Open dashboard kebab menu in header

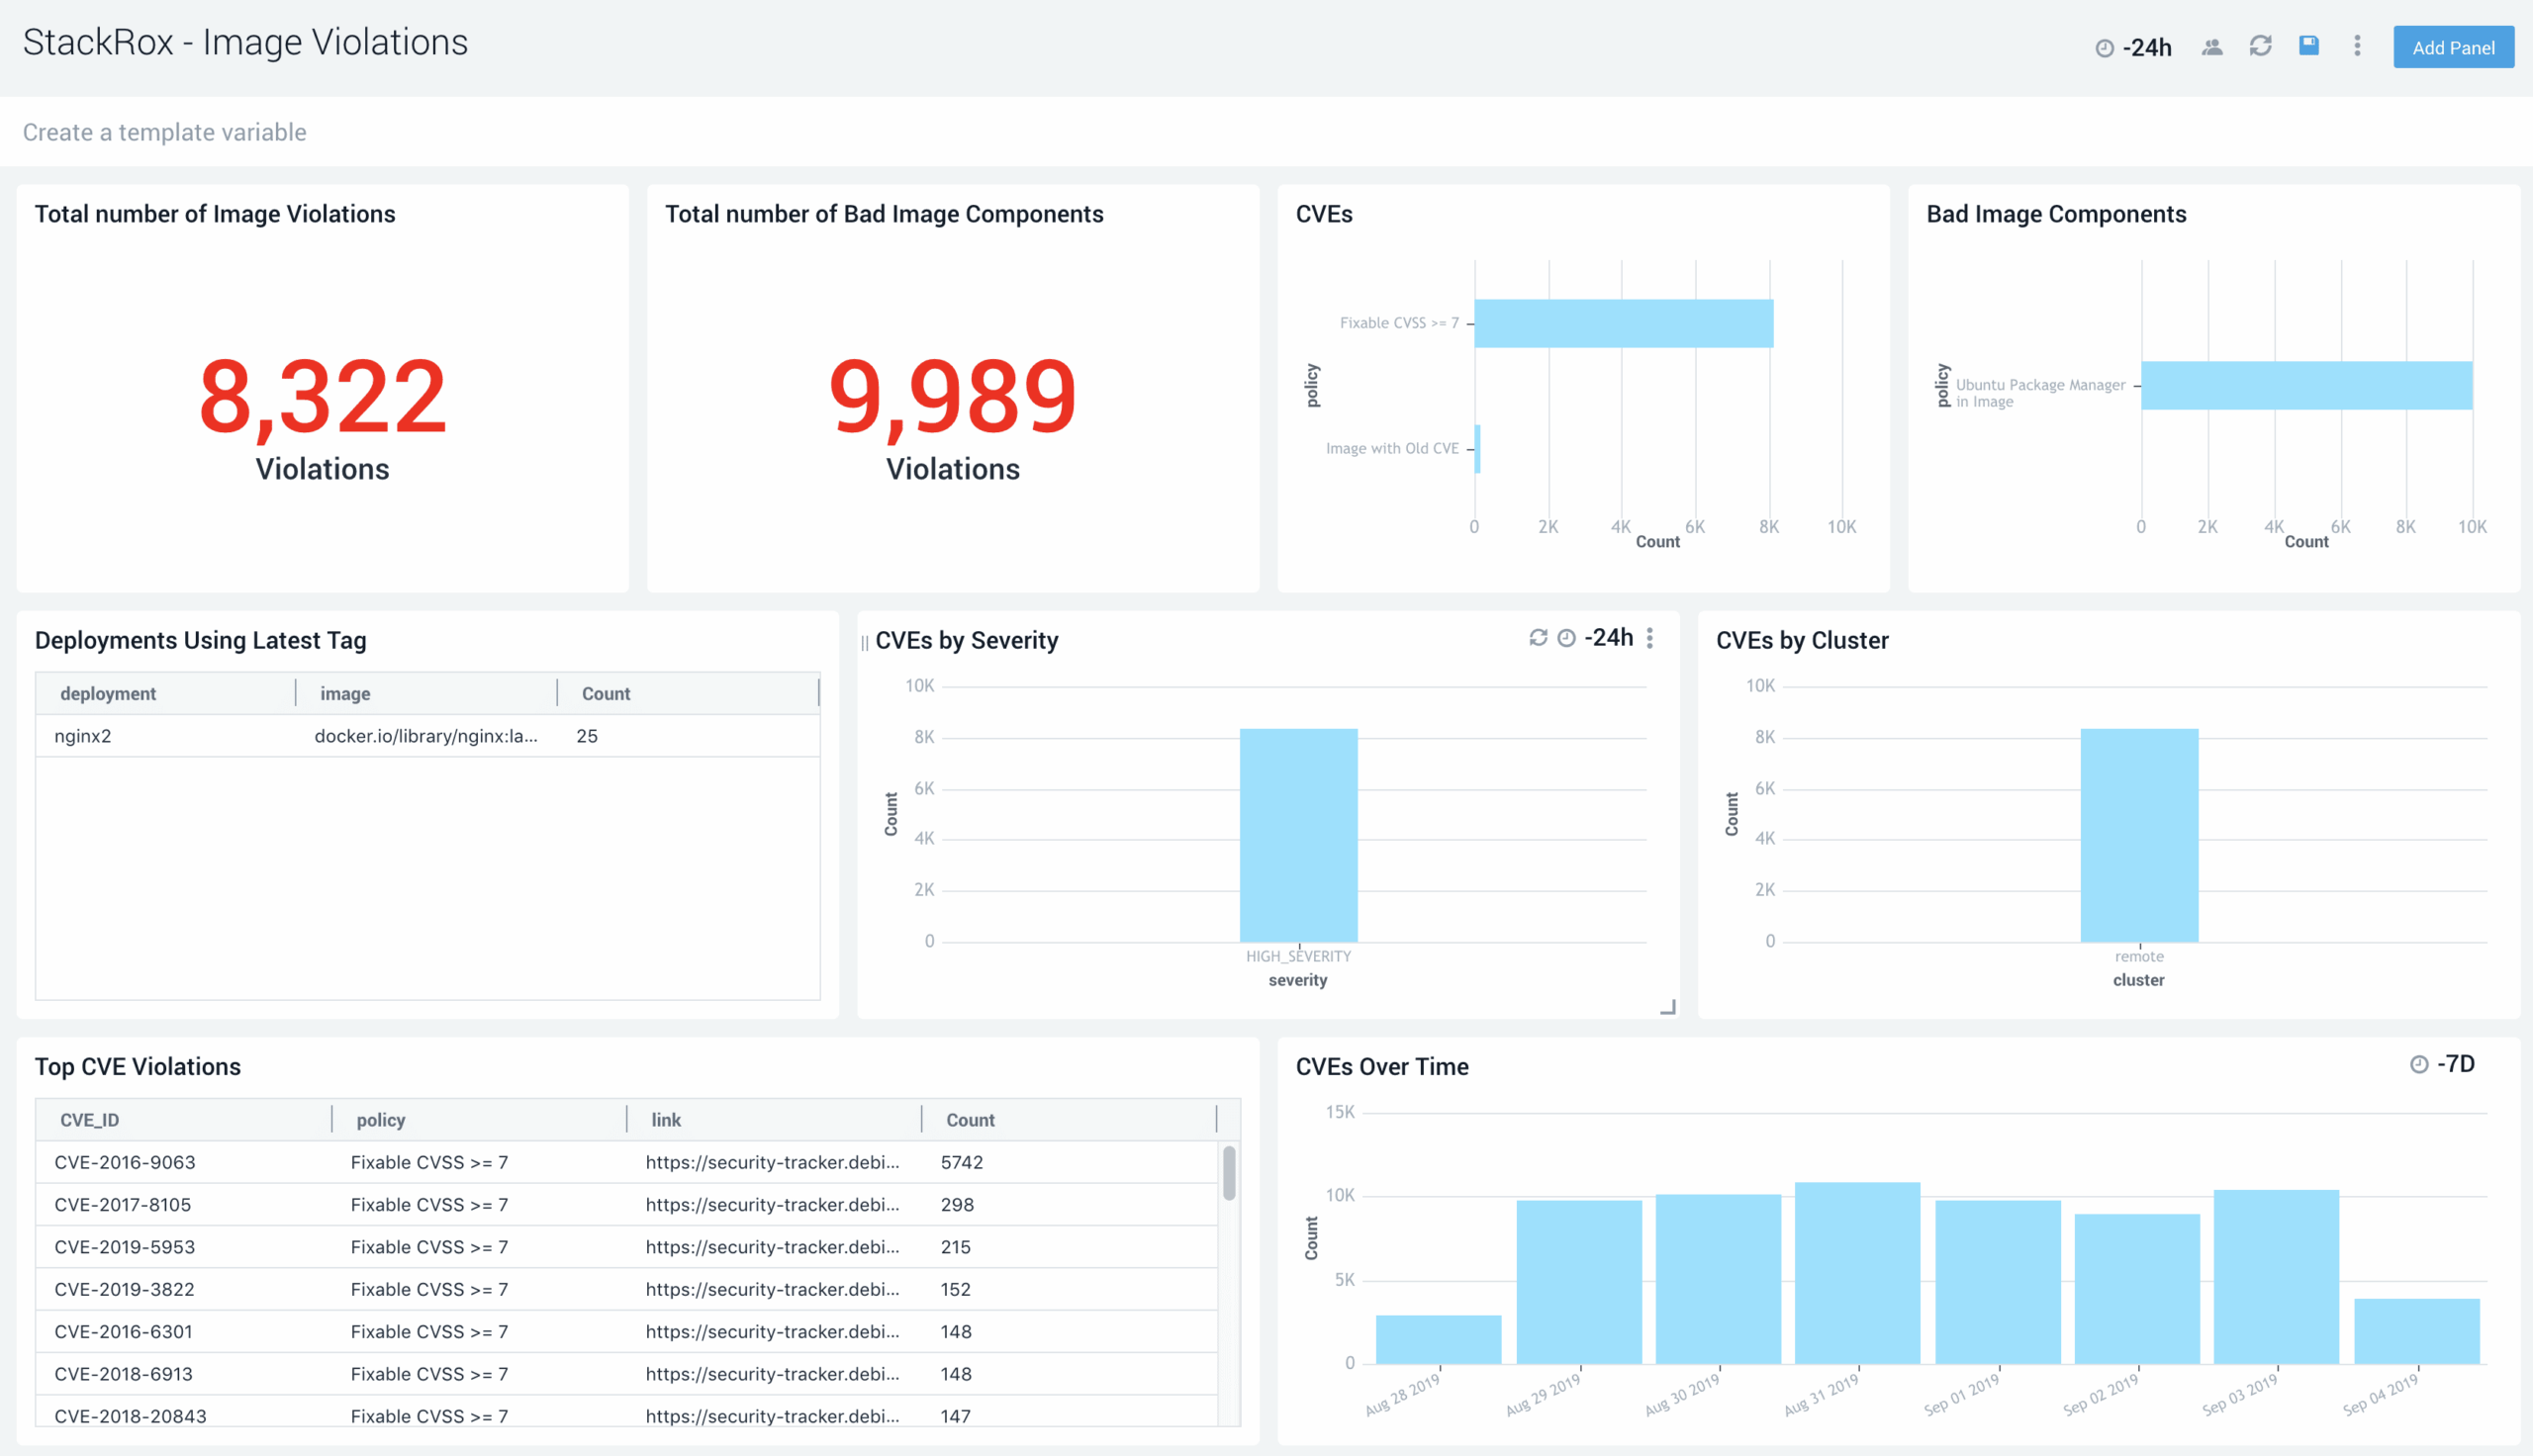click(x=2356, y=46)
